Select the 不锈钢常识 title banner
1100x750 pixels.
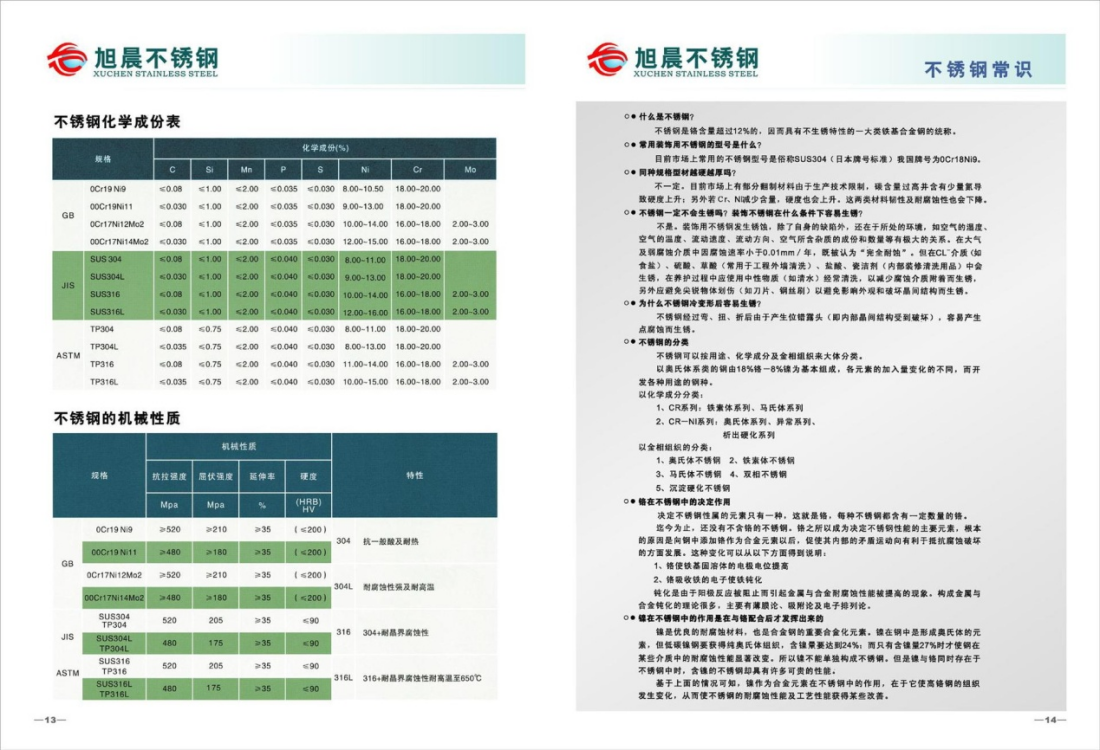[x=977, y=69]
